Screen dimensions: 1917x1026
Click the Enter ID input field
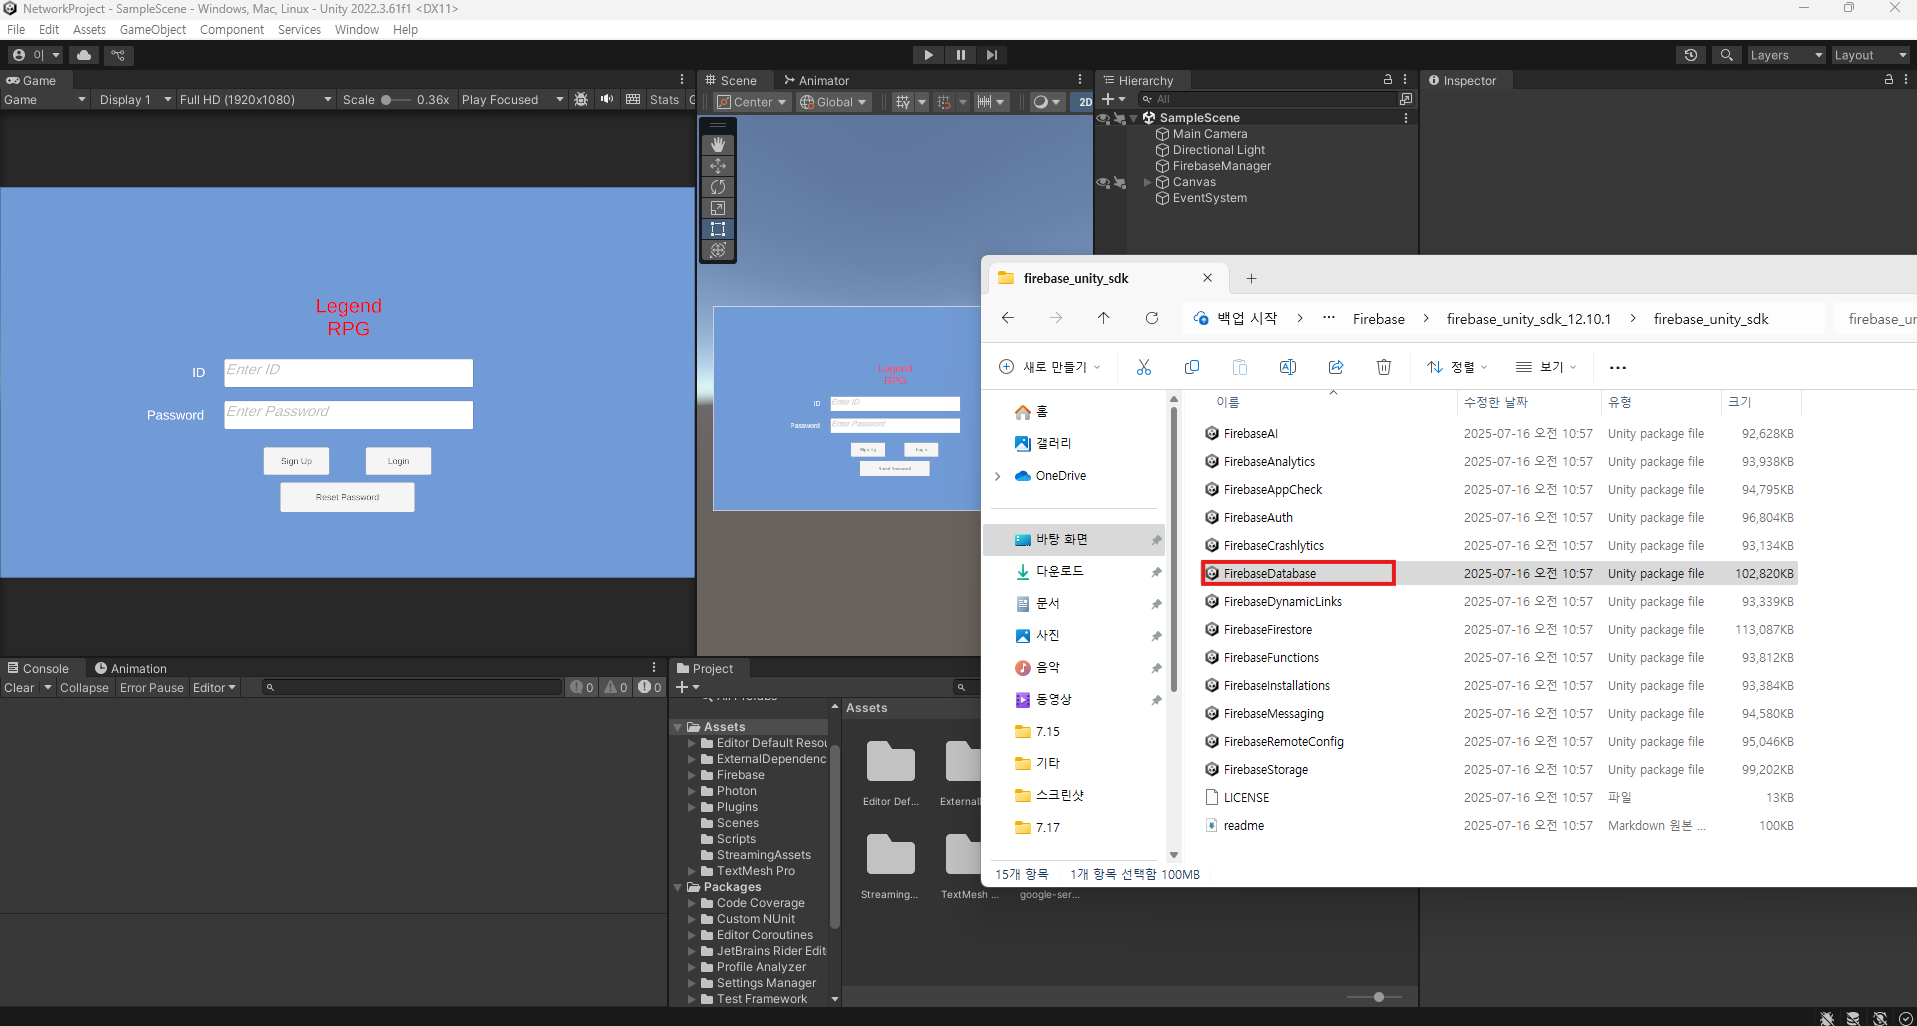[348, 372]
